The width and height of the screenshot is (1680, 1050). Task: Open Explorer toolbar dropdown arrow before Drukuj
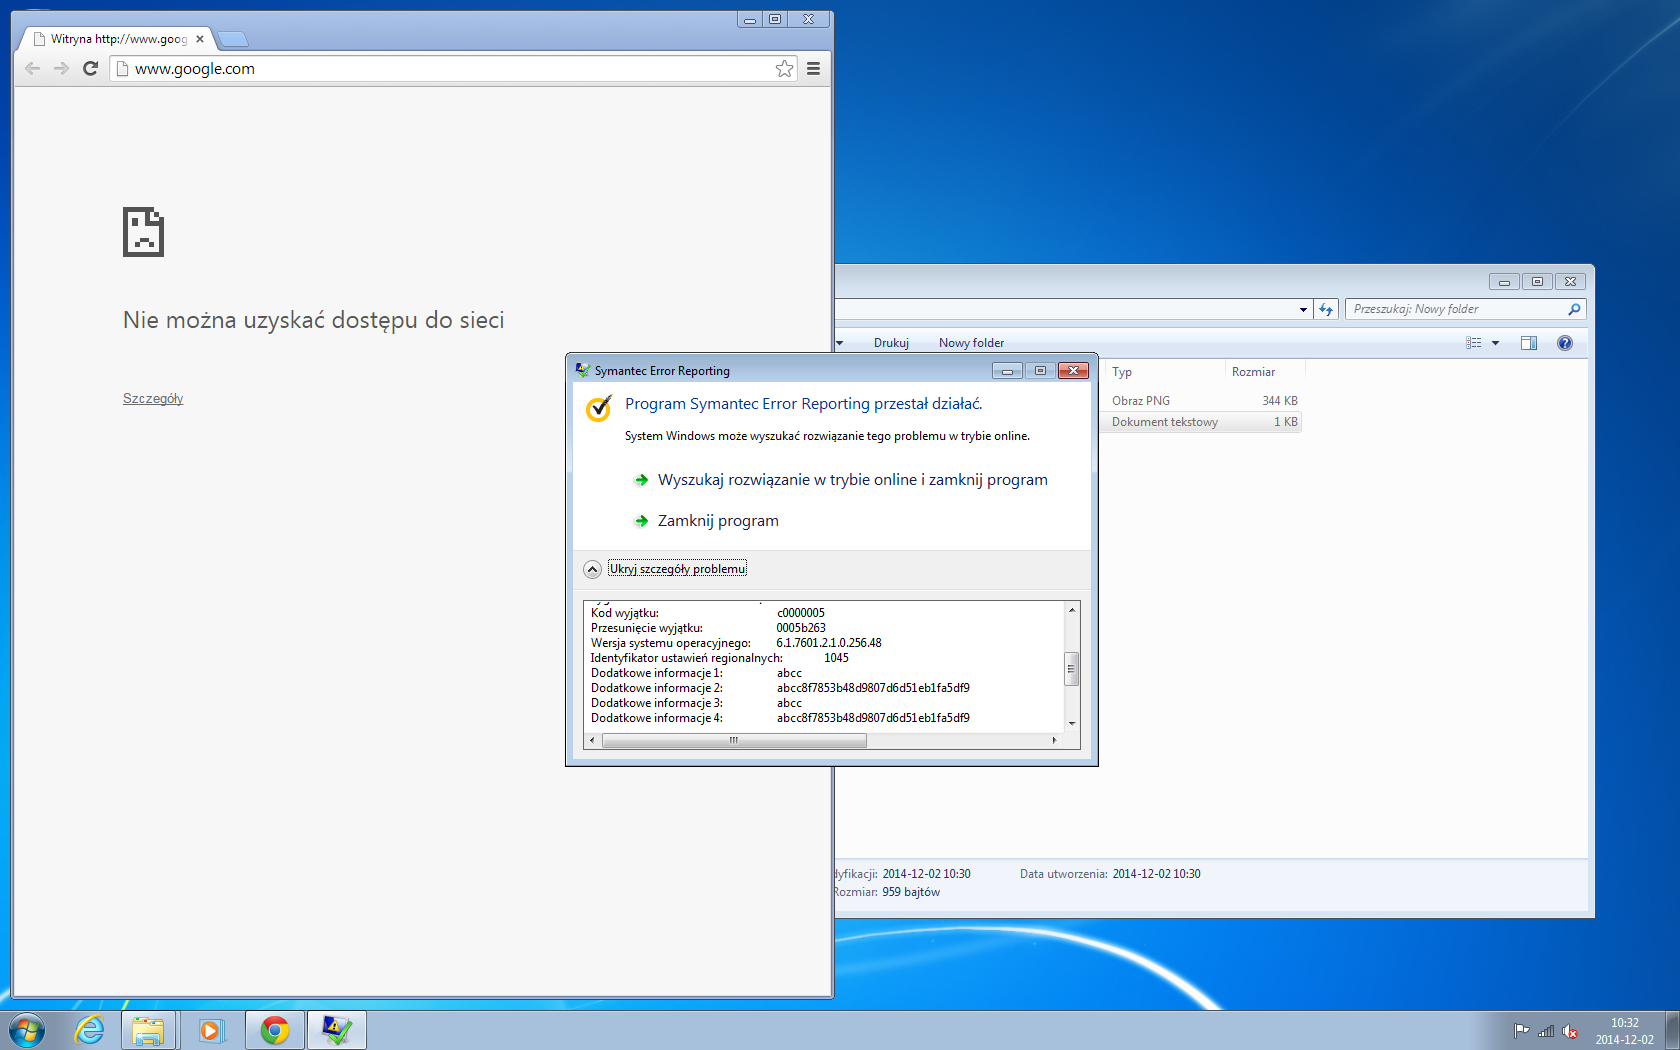click(840, 343)
